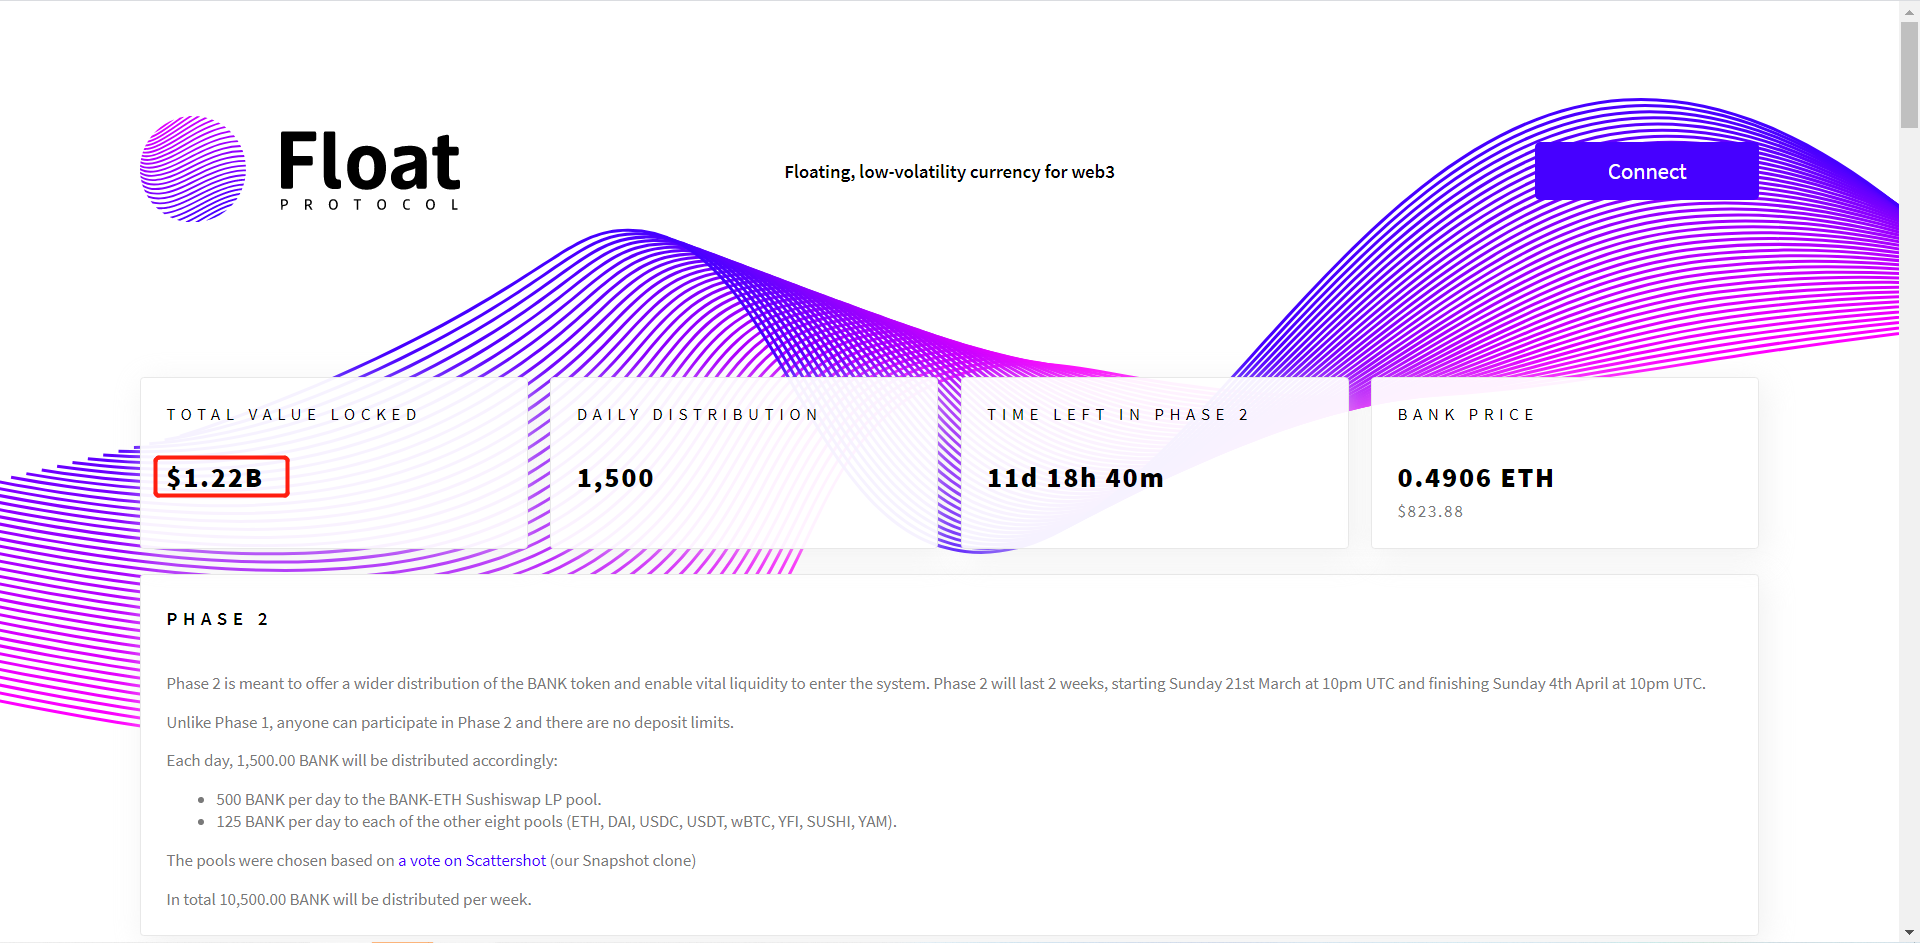Click the BANK-ETH Sushiswap LP pool bullet
Viewport: 1920px width, 943px height.
(408, 800)
